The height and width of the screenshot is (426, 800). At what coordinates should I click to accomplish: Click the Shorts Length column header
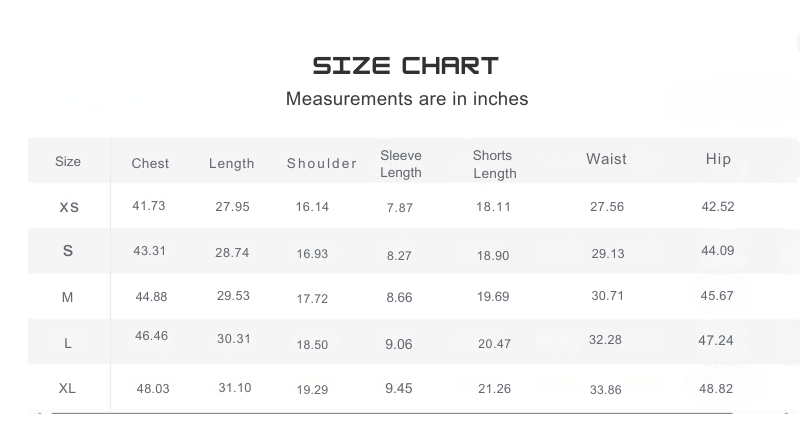(494, 165)
